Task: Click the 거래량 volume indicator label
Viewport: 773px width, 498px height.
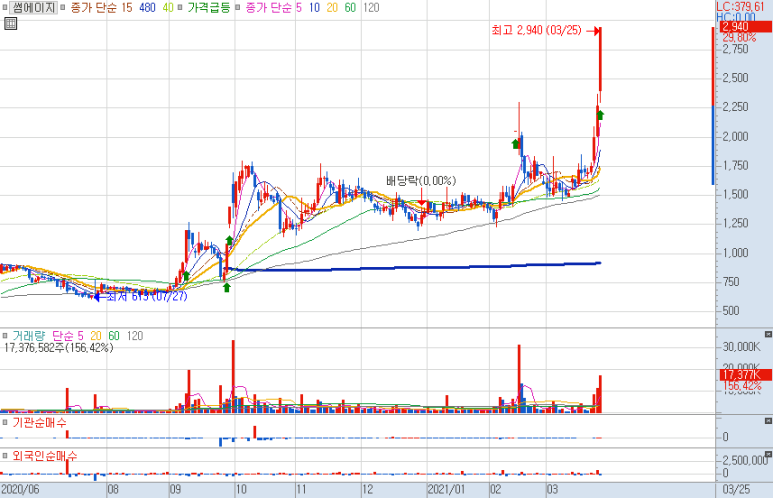Action: pyautogui.click(x=29, y=336)
